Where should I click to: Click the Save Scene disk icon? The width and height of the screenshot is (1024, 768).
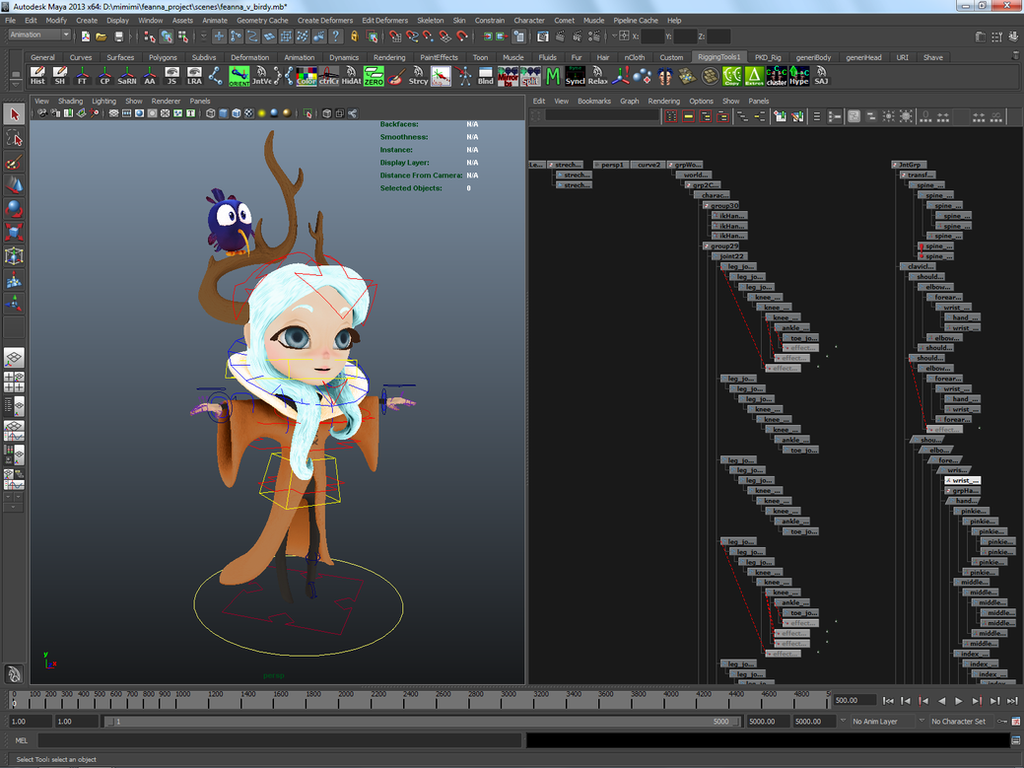click(x=118, y=37)
